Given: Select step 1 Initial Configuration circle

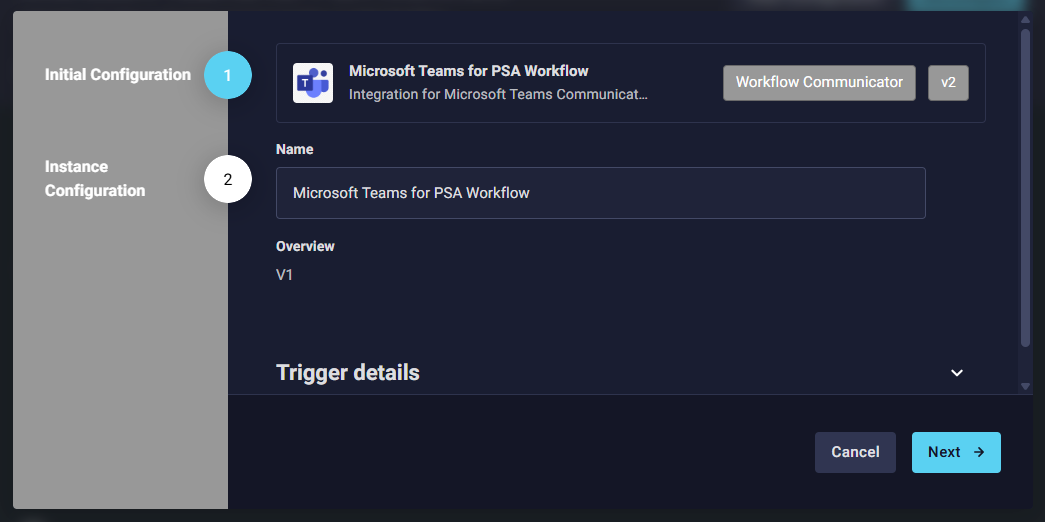Looking at the screenshot, I should (x=227, y=75).
